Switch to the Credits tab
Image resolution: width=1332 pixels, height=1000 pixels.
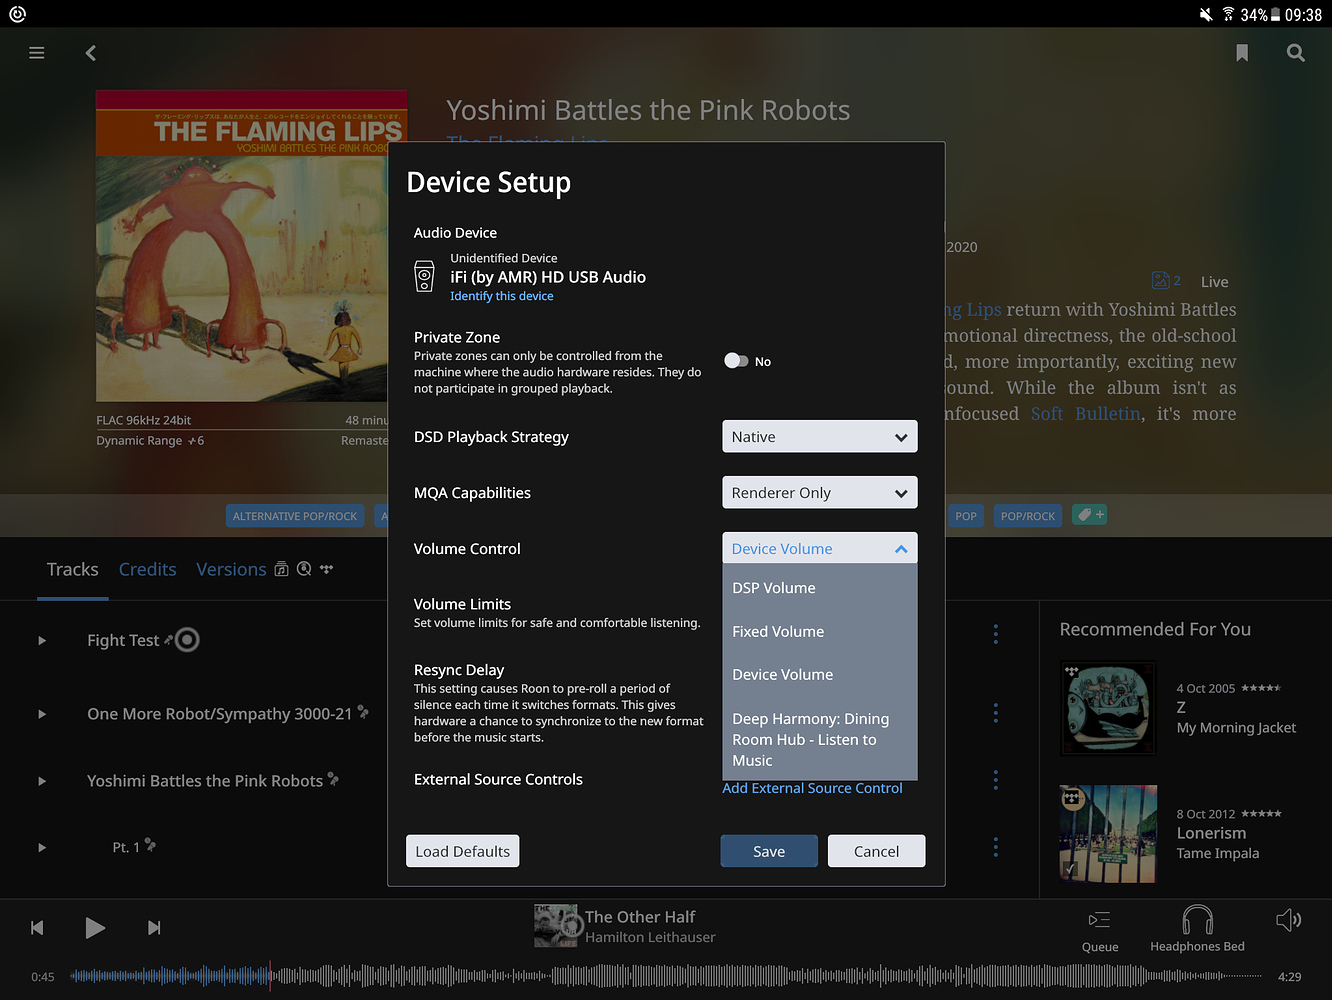point(147,569)
